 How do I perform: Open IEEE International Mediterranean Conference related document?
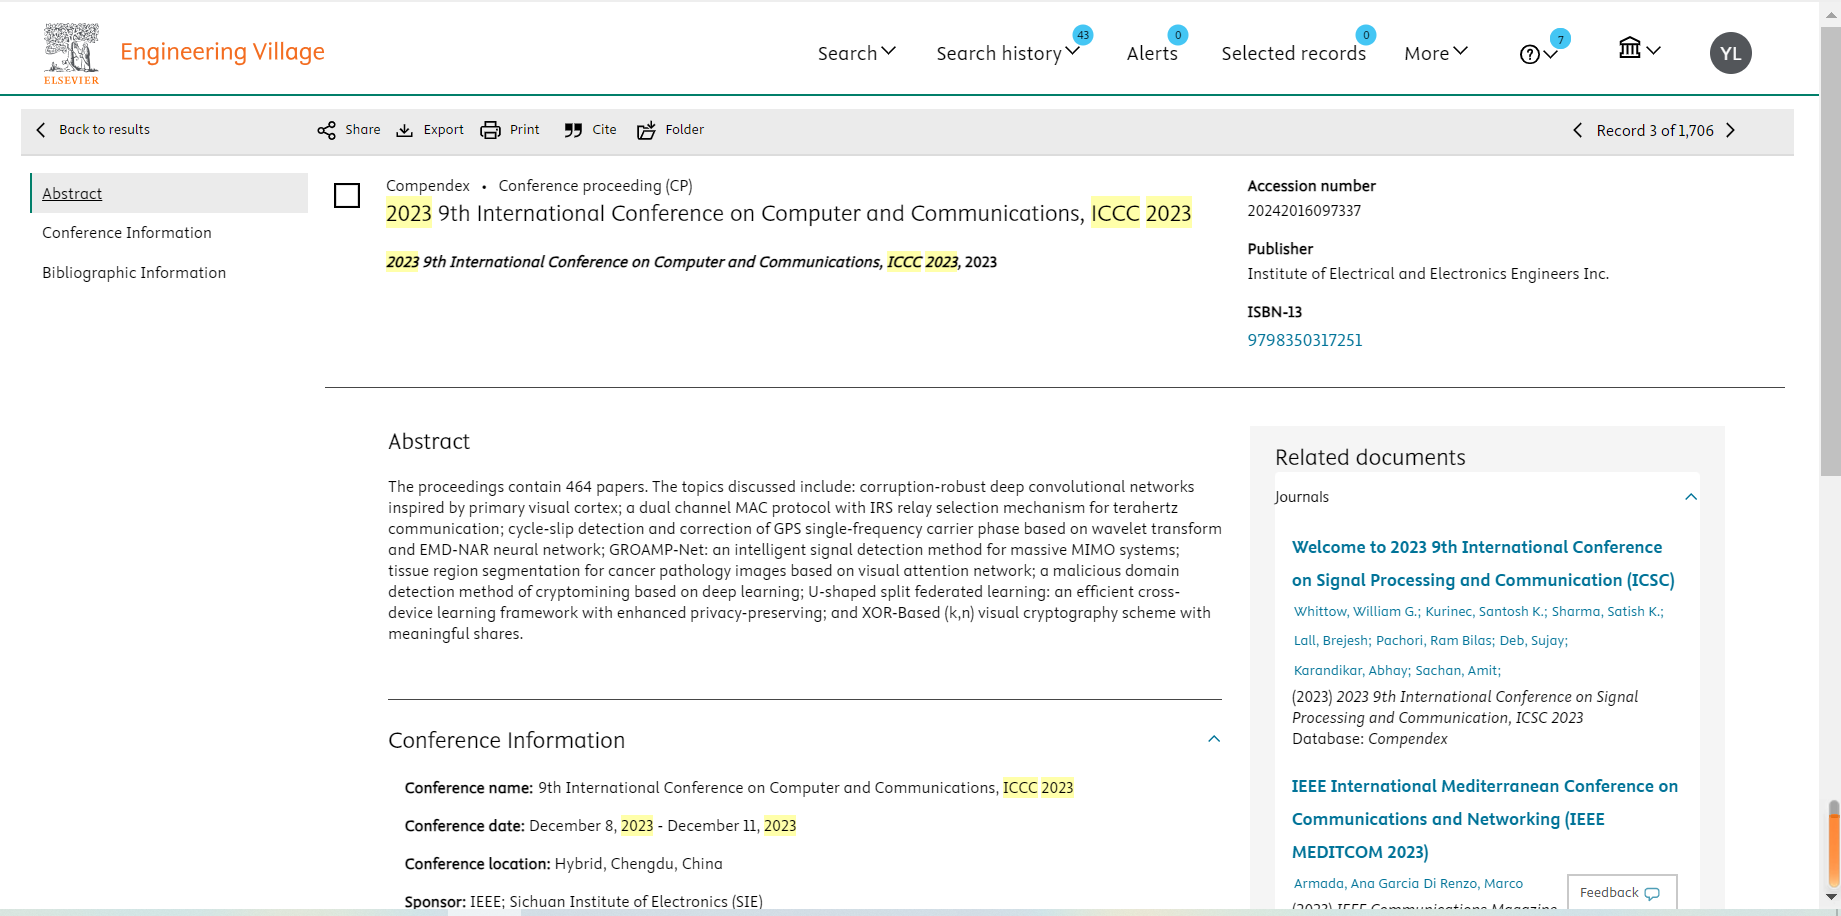[x=1485, y=819]
